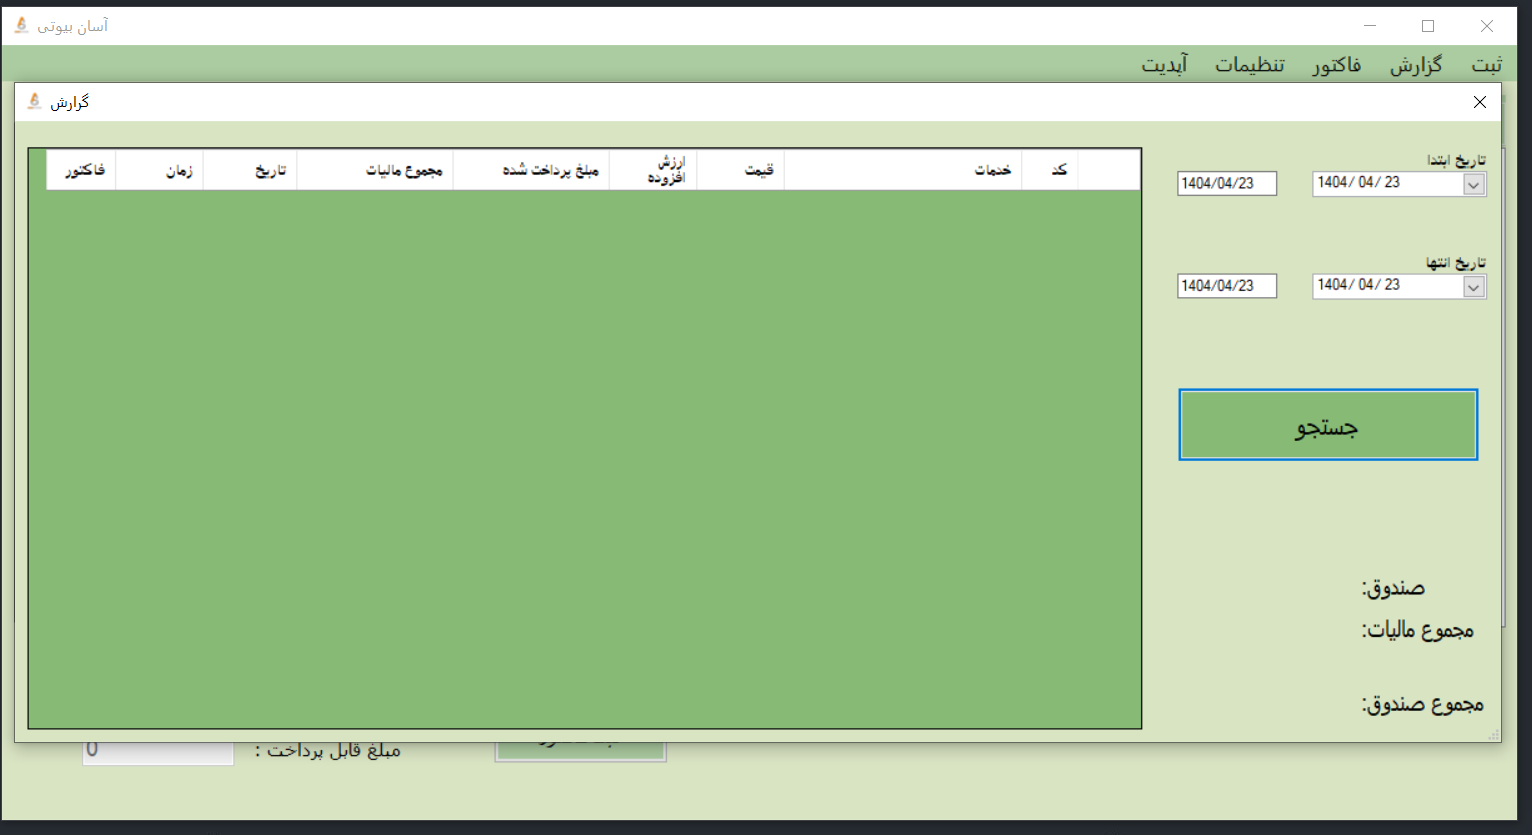This screenshot has height=835, width=1532.
Task: Close the گزارش report dialog
Action: 1480,102
